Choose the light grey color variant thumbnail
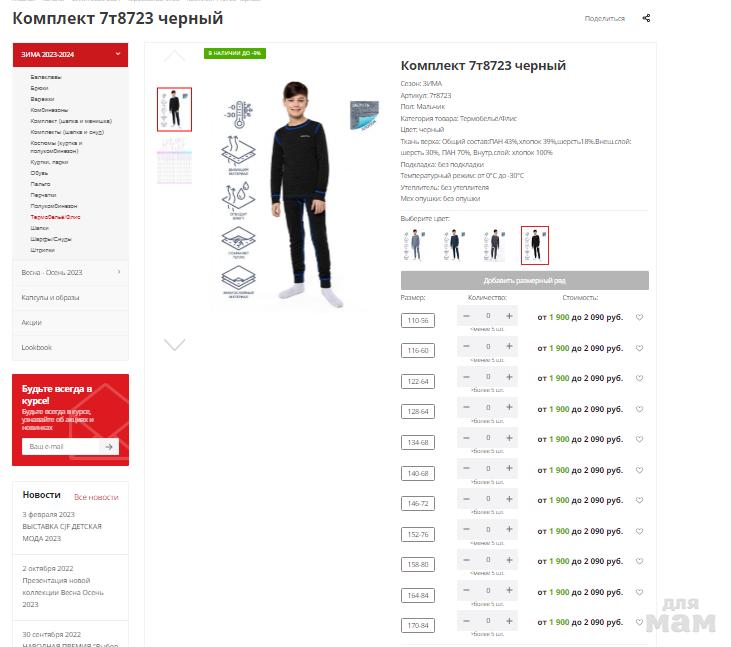 414,245
